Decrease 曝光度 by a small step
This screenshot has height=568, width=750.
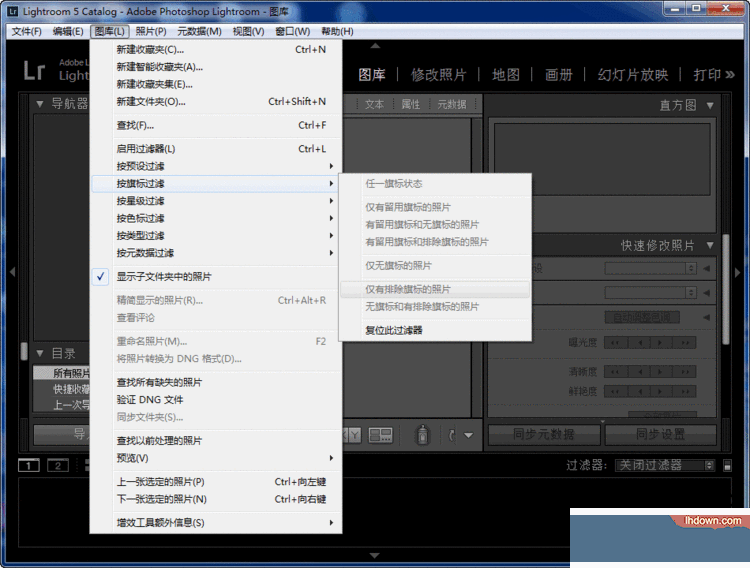pyautogui.click(x=639, y=343)
